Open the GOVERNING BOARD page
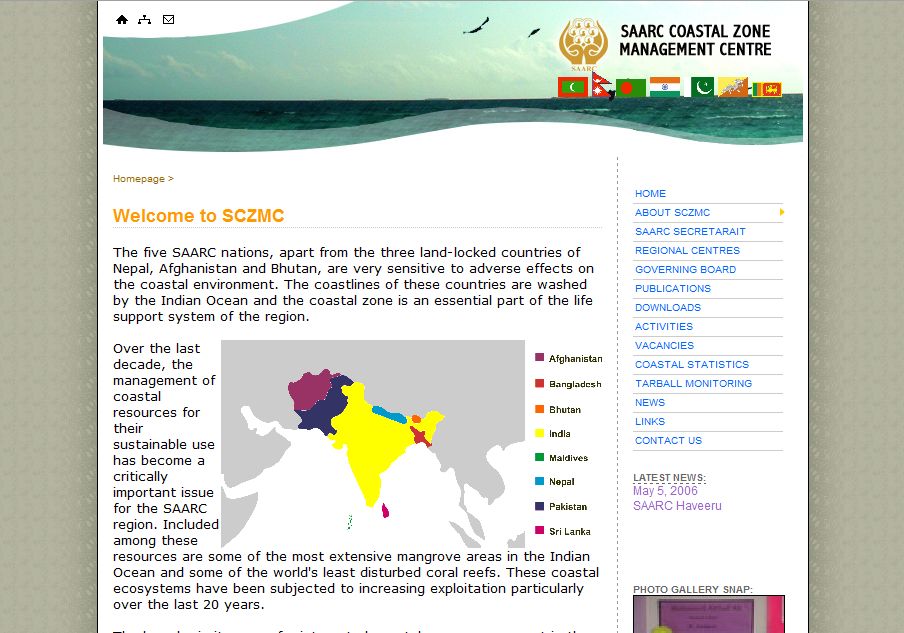Viewport: 904px width, 633px height. [x=685, y=270]
